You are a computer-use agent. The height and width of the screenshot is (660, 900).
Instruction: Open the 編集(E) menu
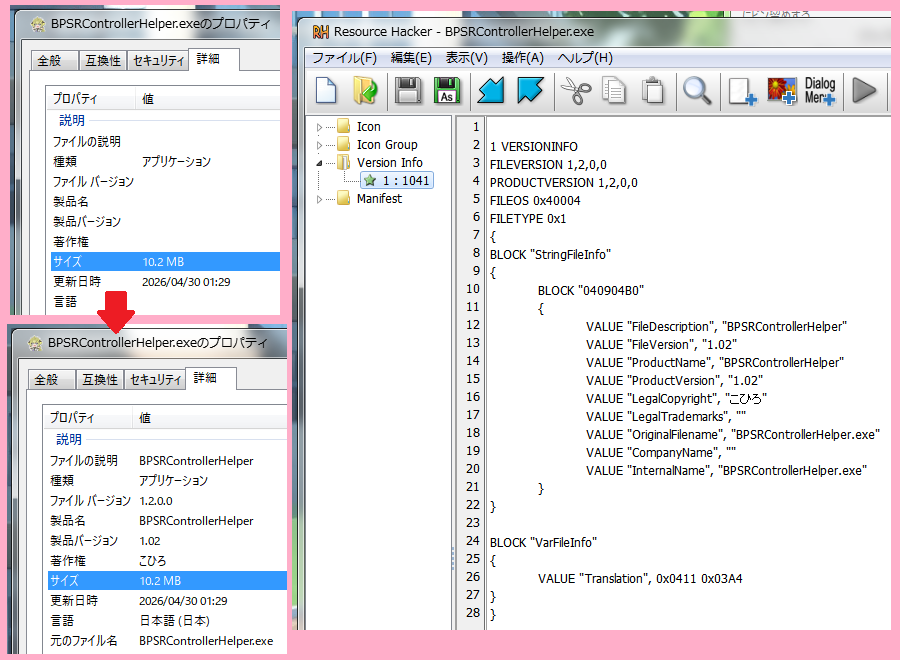tap(411, 58)
